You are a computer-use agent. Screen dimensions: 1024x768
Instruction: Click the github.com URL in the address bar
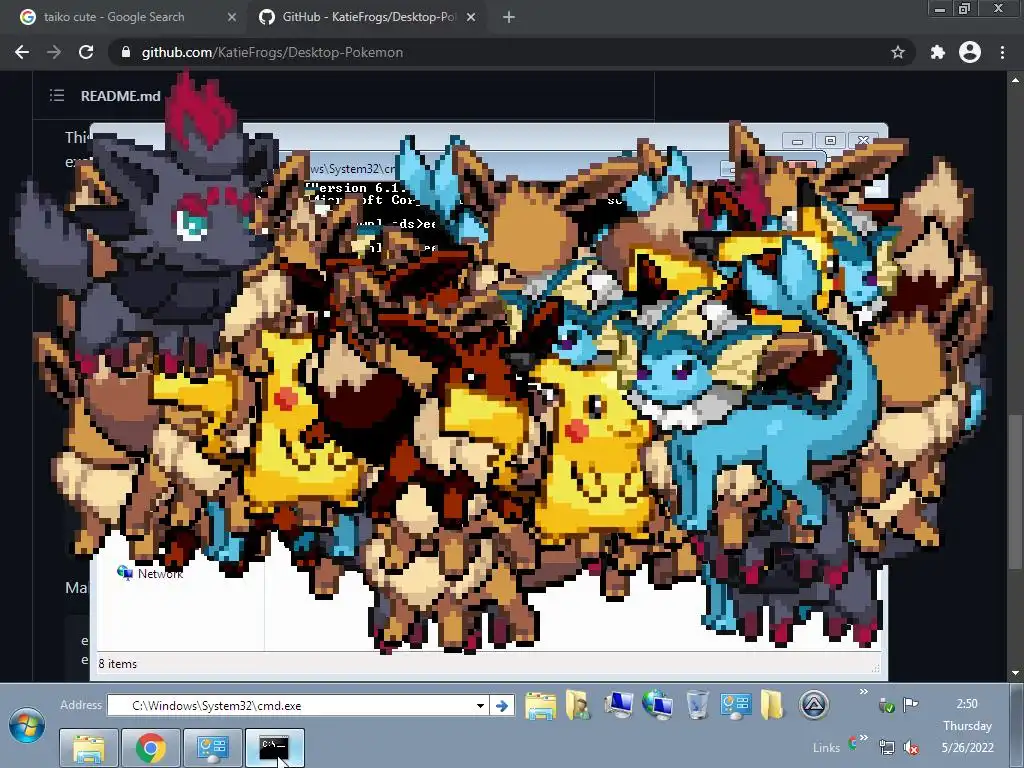click(272, 52)
